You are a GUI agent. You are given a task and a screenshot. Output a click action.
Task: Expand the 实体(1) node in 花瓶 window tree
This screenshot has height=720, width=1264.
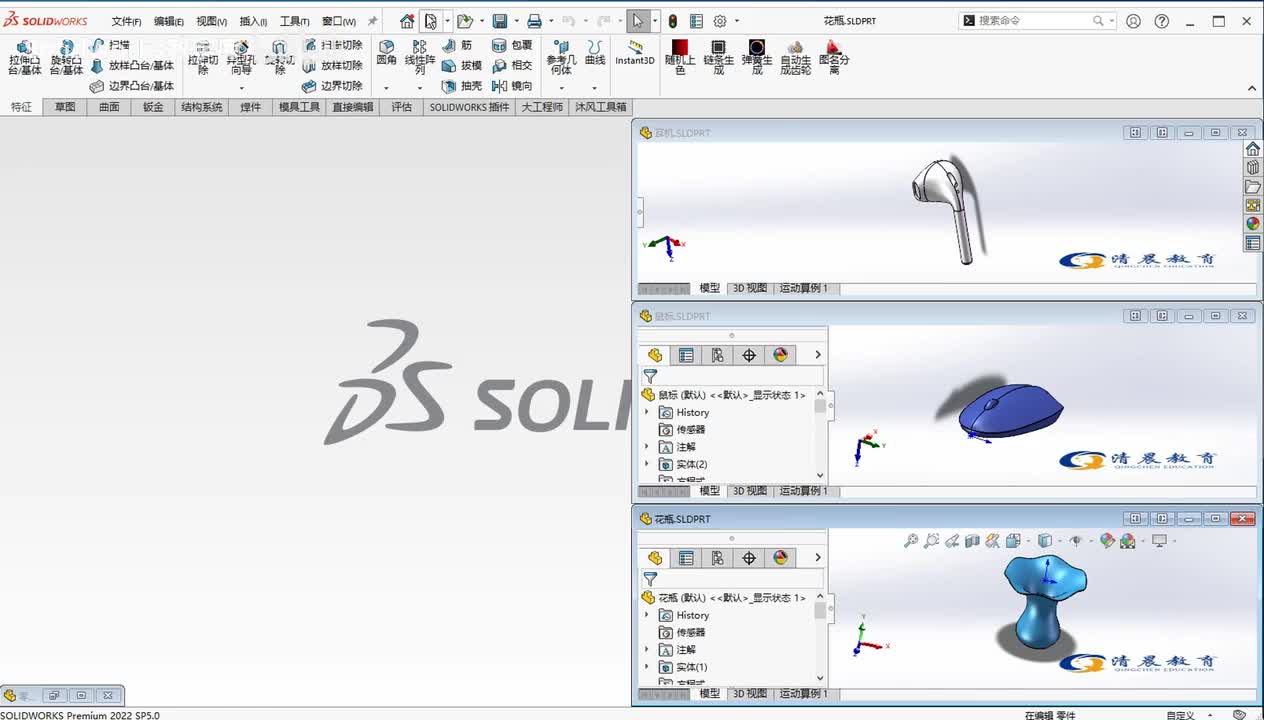coord(646,667)
